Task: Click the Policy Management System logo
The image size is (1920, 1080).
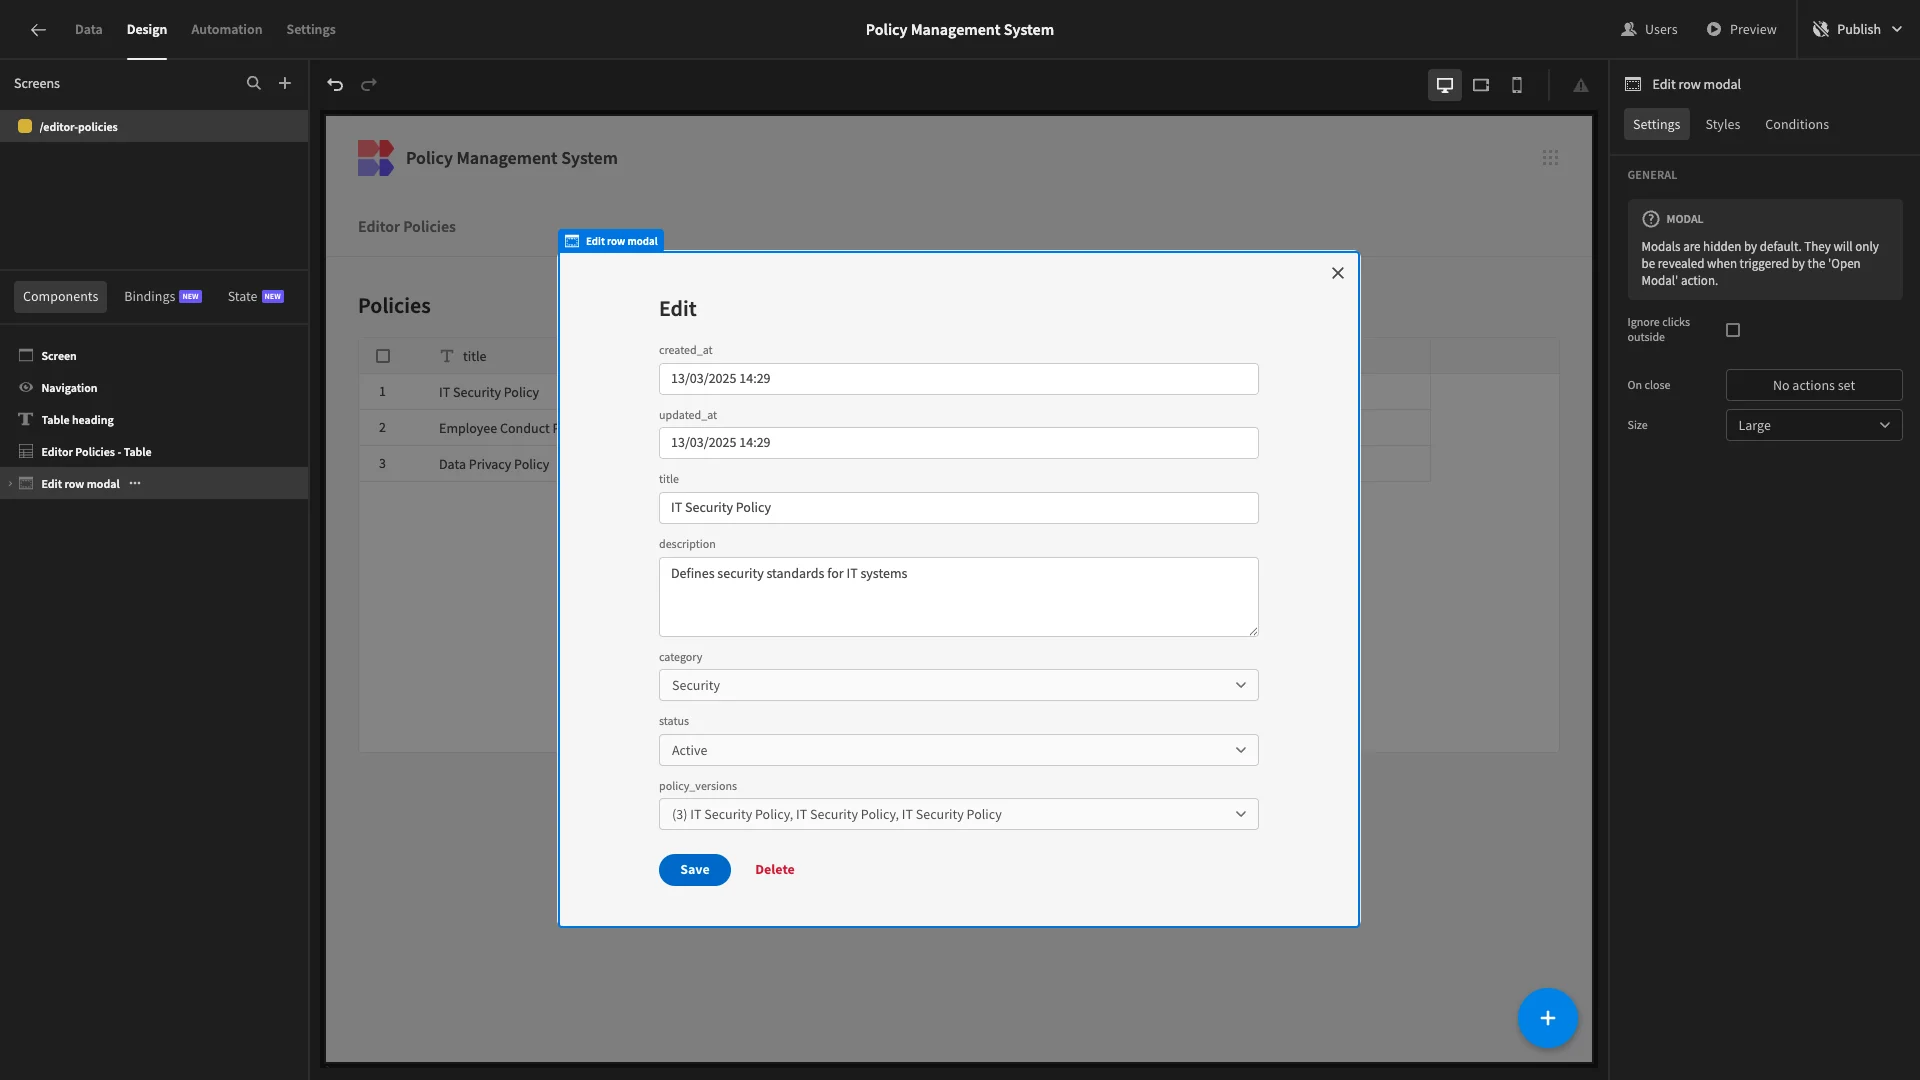Action: tap(376, 158)
